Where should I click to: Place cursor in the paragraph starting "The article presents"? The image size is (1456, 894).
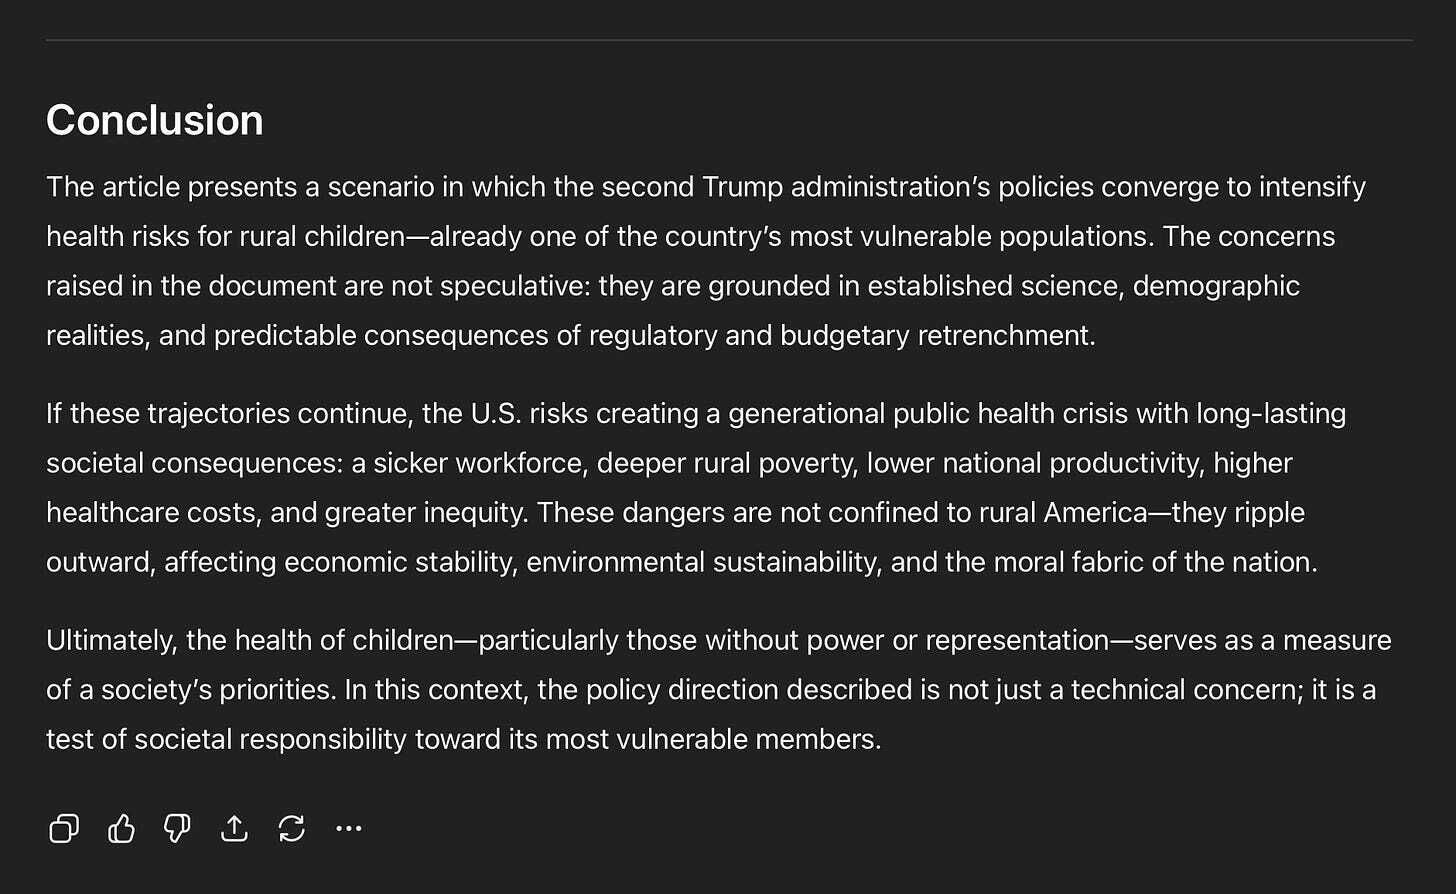(706, 261)
